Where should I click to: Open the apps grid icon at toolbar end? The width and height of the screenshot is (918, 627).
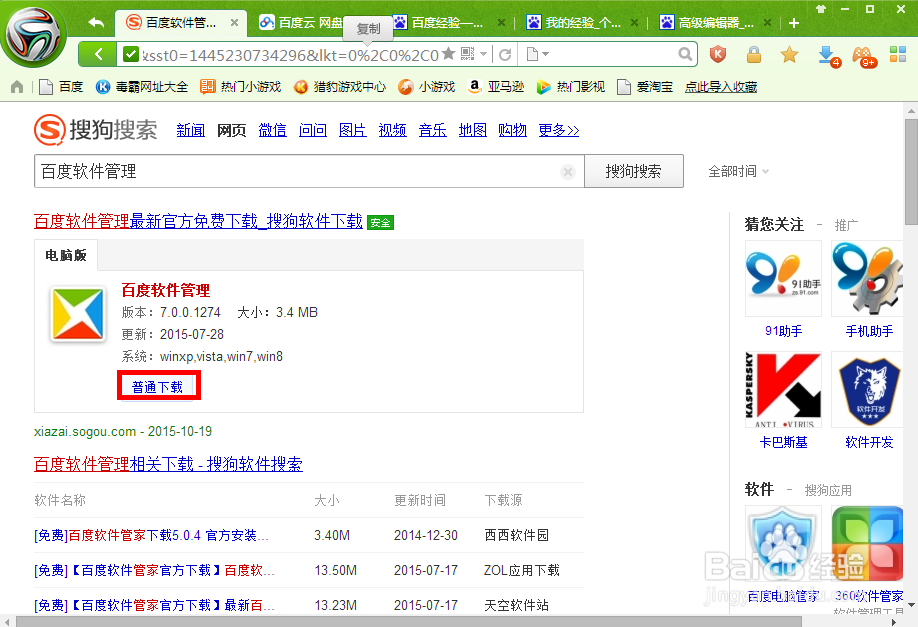tap(899, 54)
